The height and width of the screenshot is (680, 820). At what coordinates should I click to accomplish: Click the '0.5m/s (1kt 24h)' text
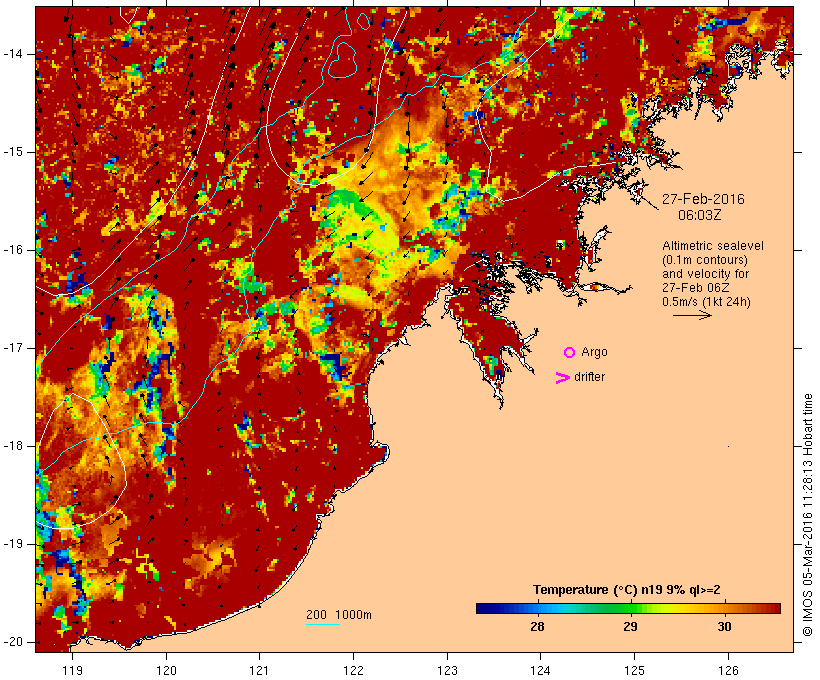point(706,302)
